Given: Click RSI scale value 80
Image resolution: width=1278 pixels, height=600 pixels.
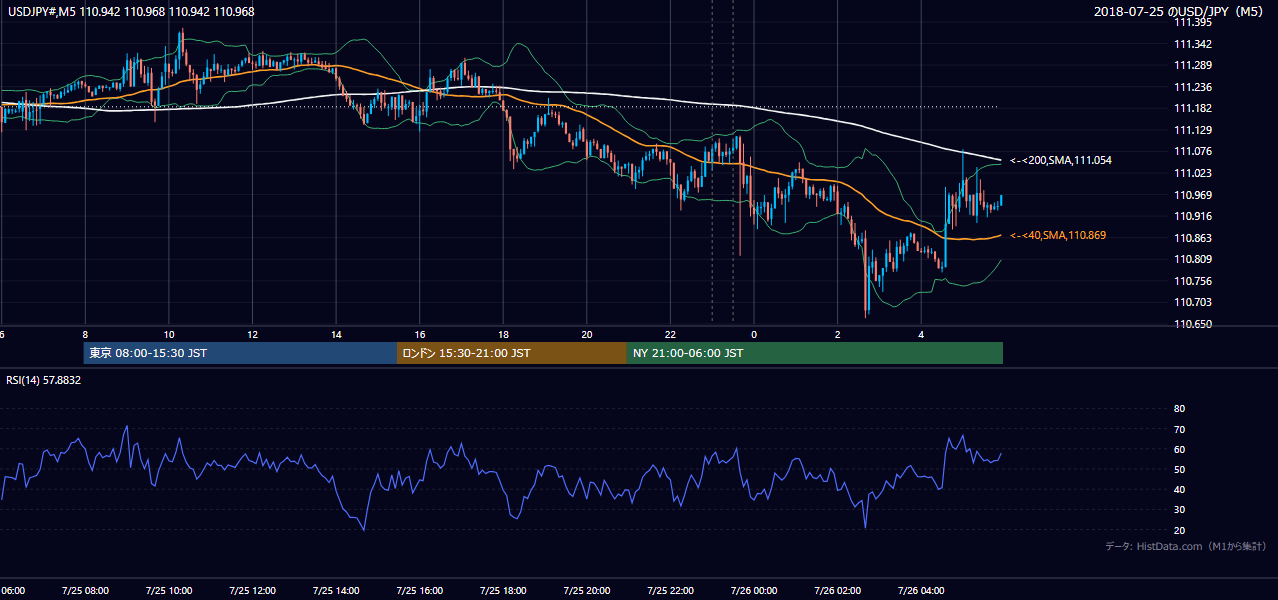Looking at the screenshot, I should tap(1179, 409).
